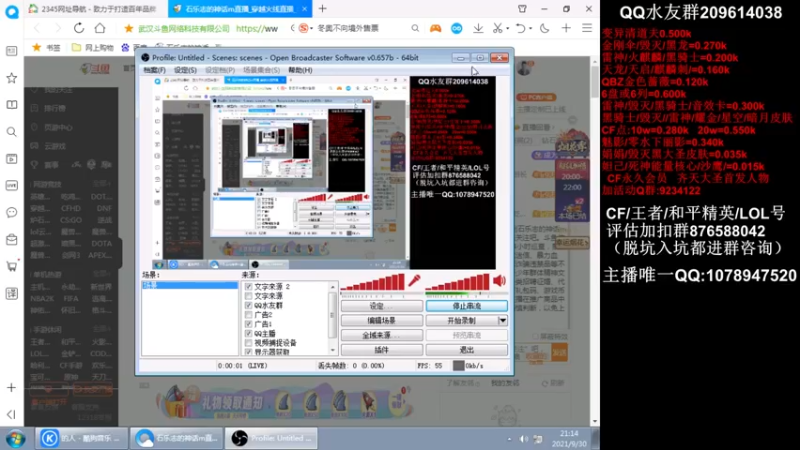Click the undo closed tab icon
800x450 pixels.
click(520, 29)
